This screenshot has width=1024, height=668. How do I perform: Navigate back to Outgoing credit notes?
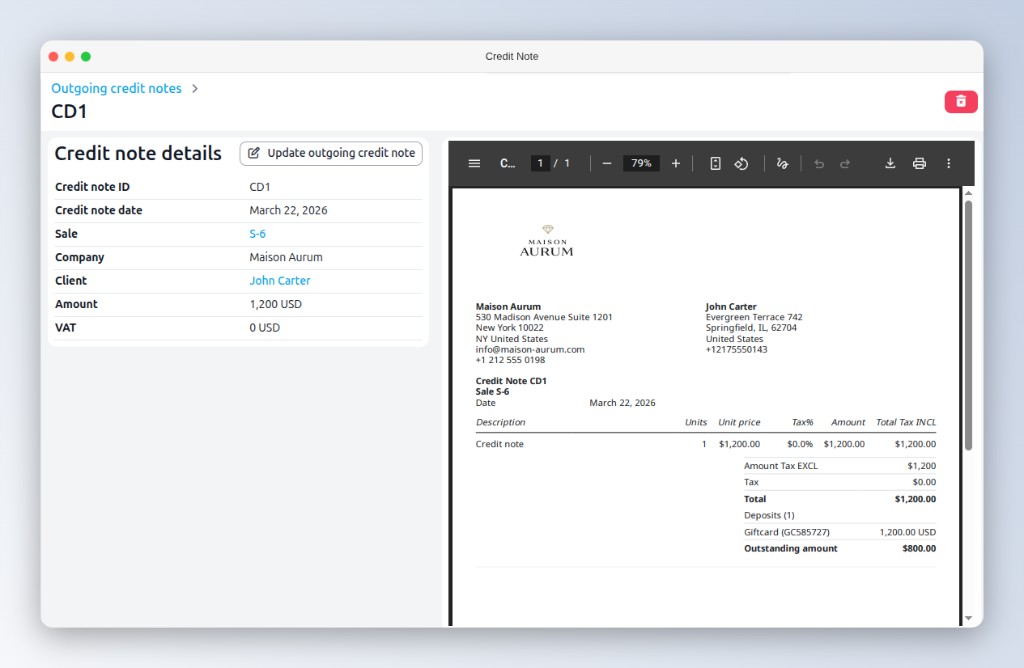(115, 88)
